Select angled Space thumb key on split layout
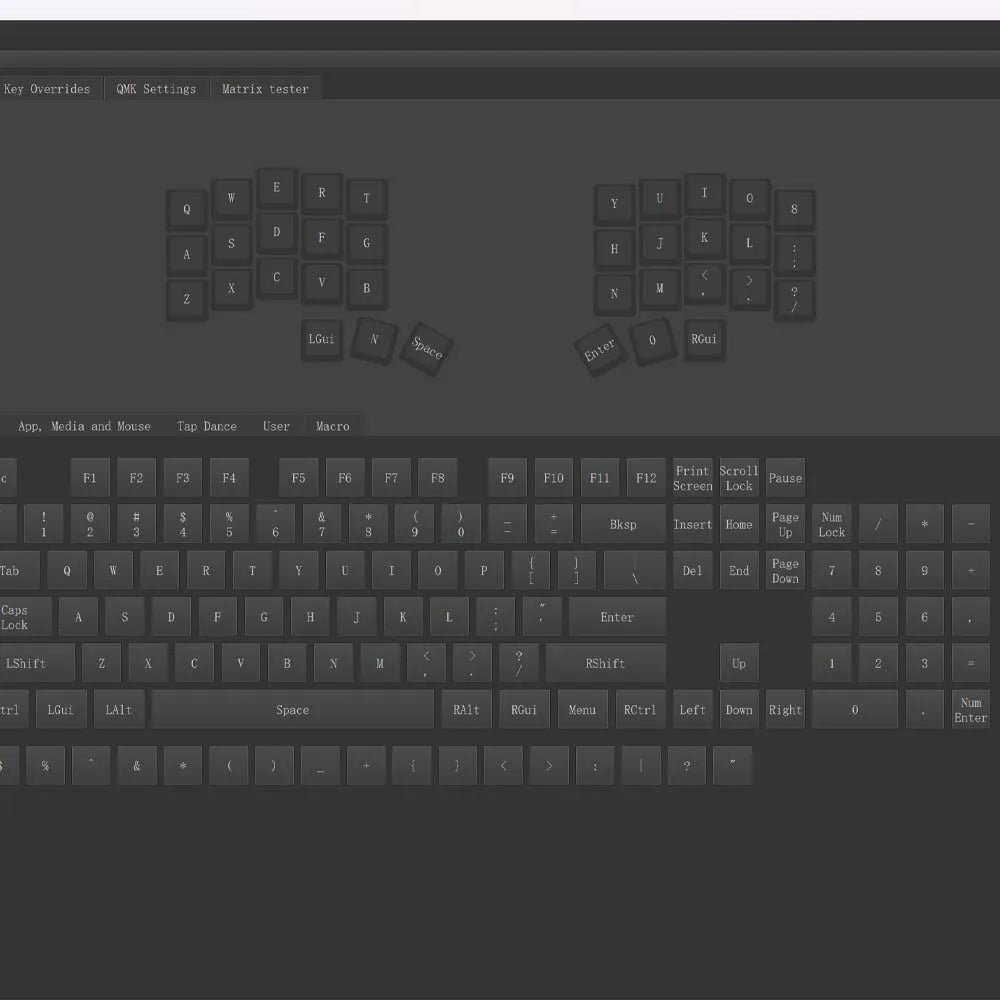Viewport: 1000px width, 1000px height. point(427,348)
